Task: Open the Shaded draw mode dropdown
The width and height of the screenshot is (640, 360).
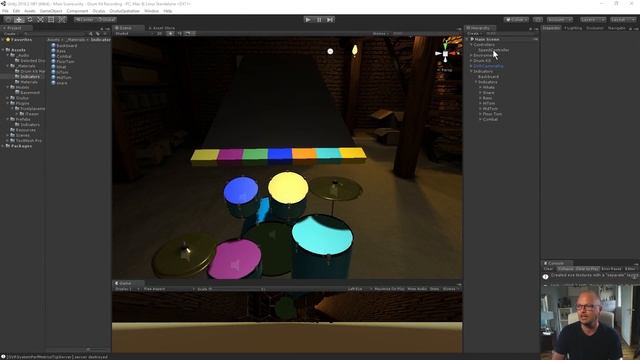Action: pyautogui.click(x=133, y=33)
